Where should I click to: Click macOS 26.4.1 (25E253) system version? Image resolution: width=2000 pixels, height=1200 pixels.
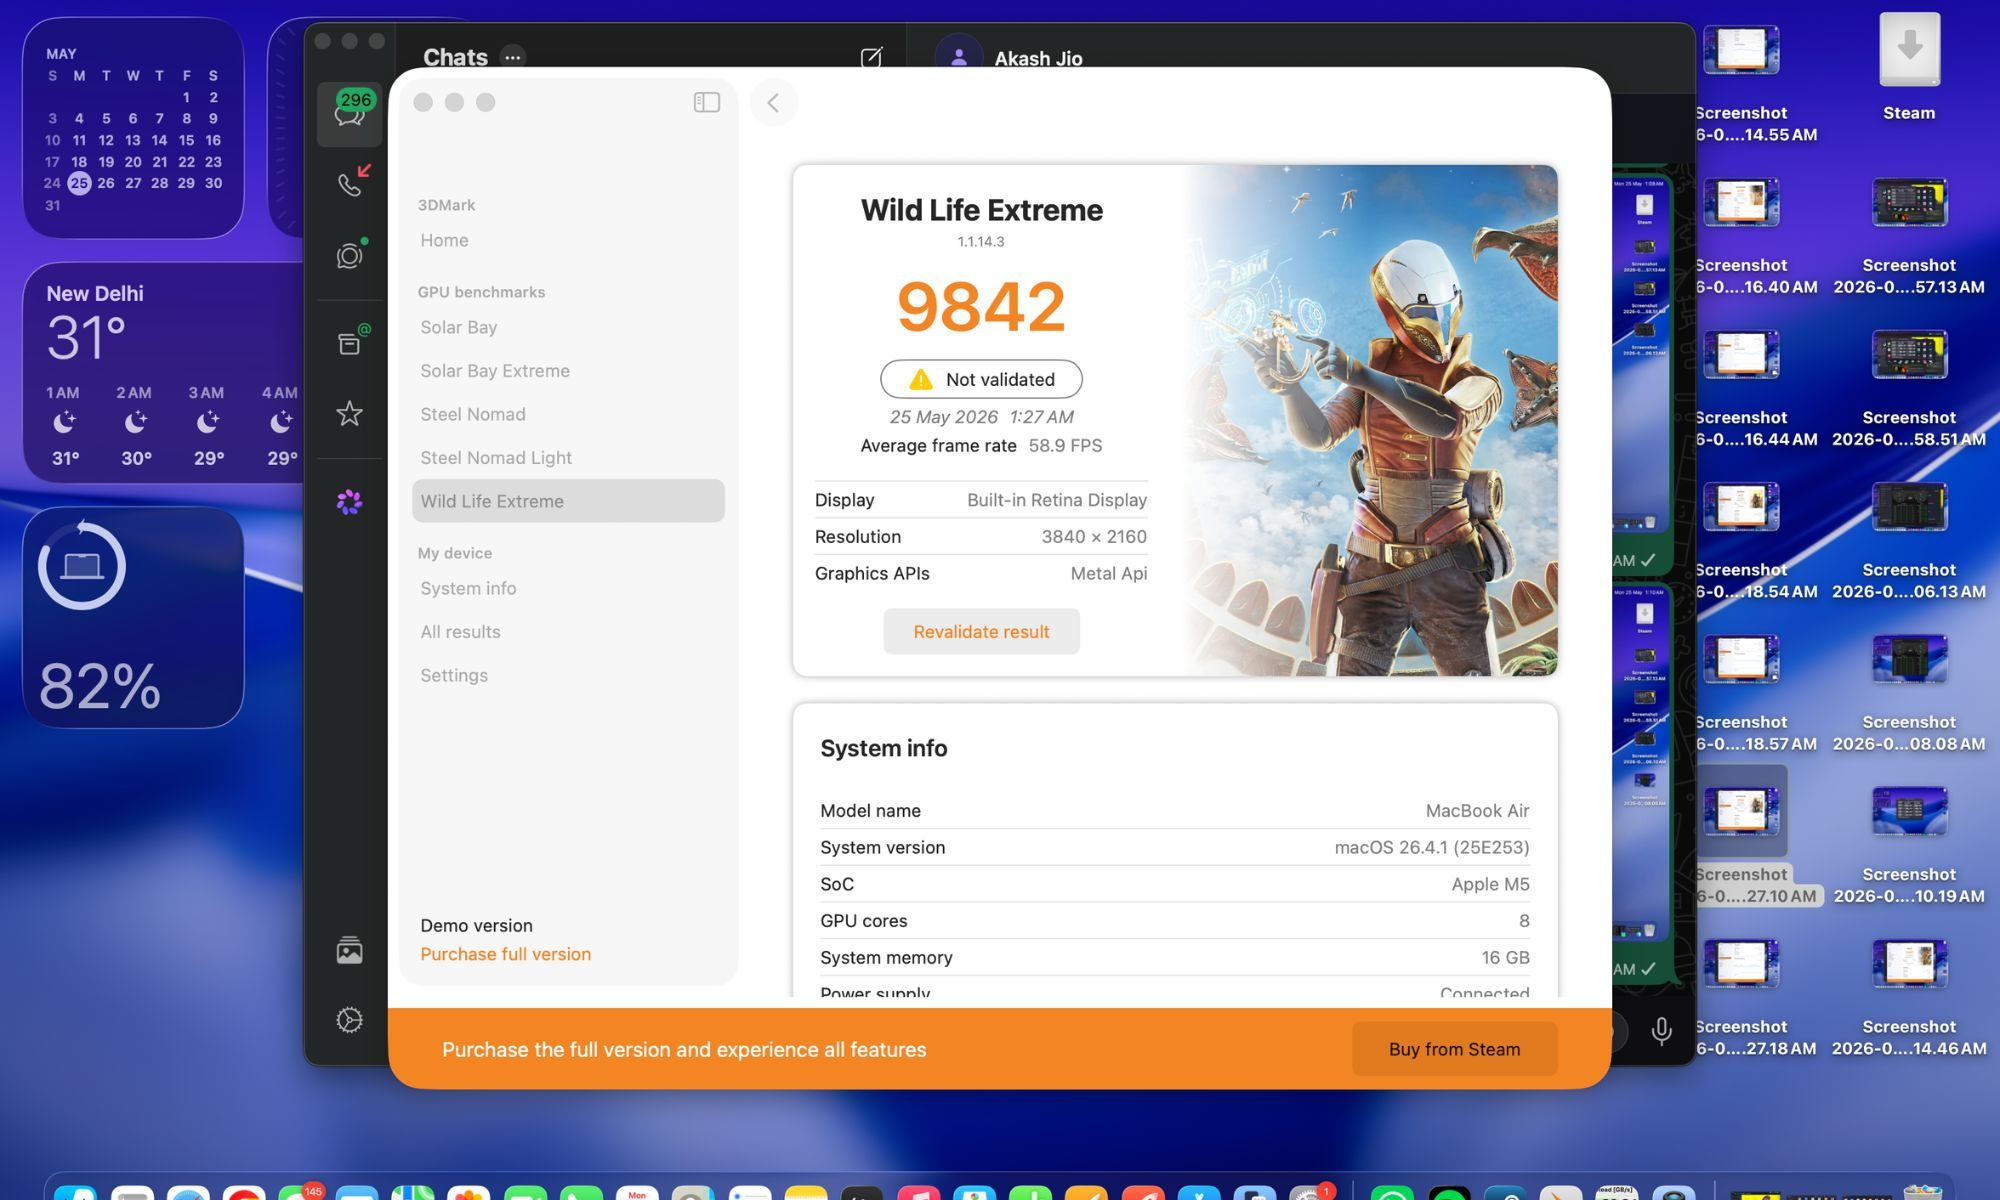click(1432, 848)
